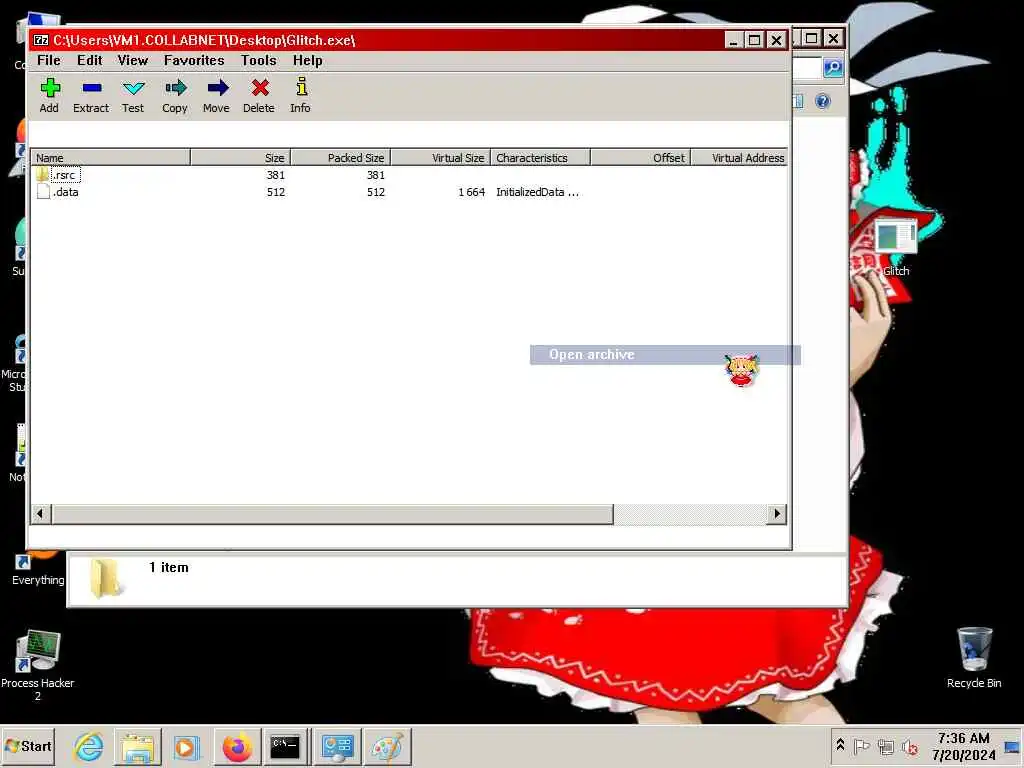Open the File menu
The height and width of the screenshot is (768, 1024).
tap(49, 60)
